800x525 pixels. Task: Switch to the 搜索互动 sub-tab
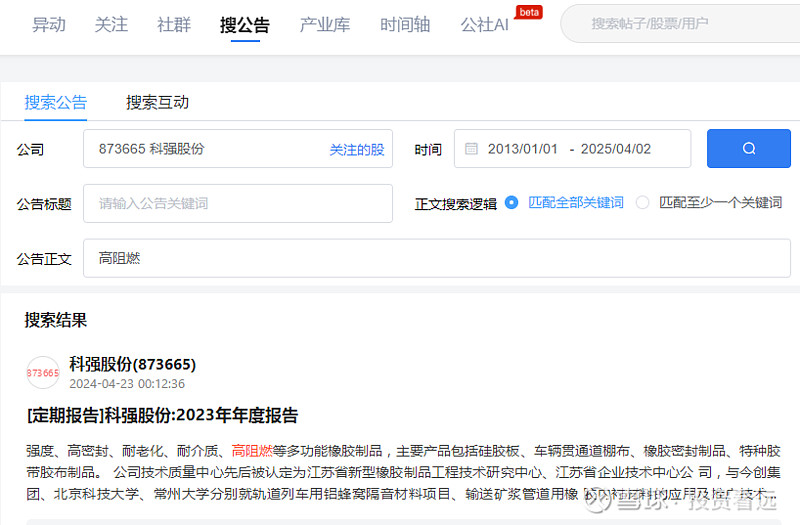click(157, 103)
